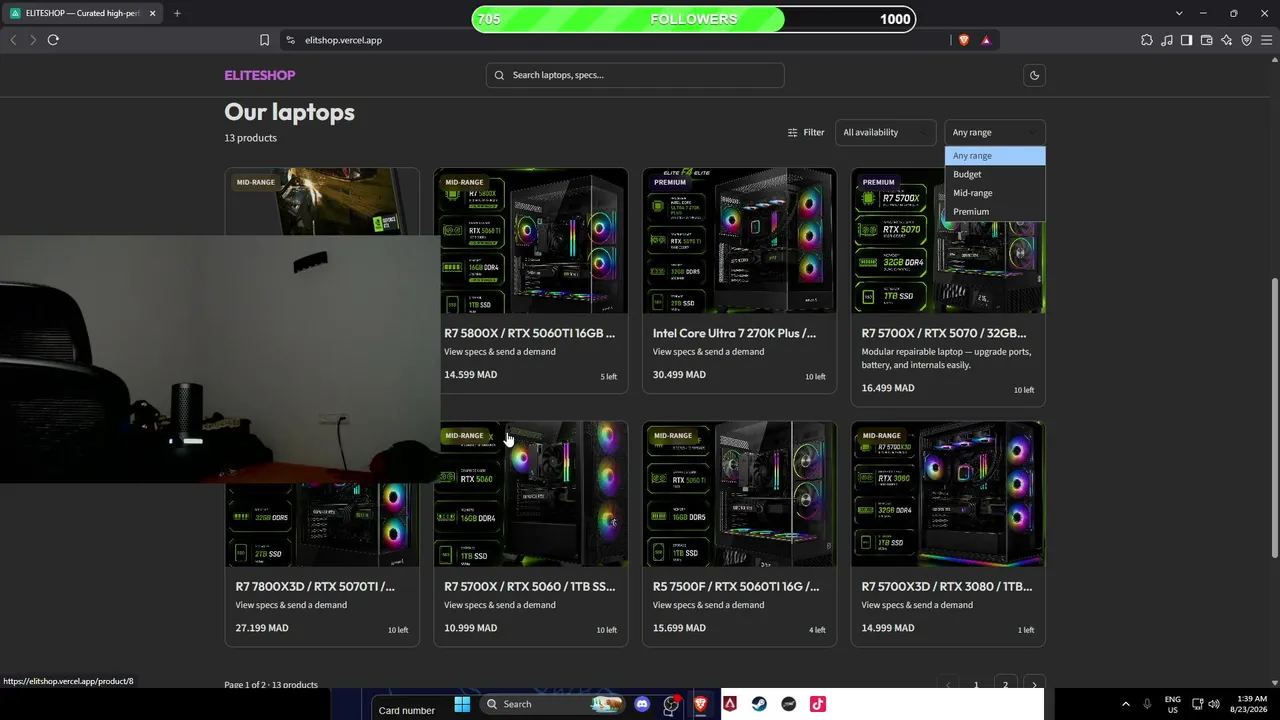This screenshot has height=720, width=1280.
Task: Toggle the dark mode moon button
Action: 1034,75
